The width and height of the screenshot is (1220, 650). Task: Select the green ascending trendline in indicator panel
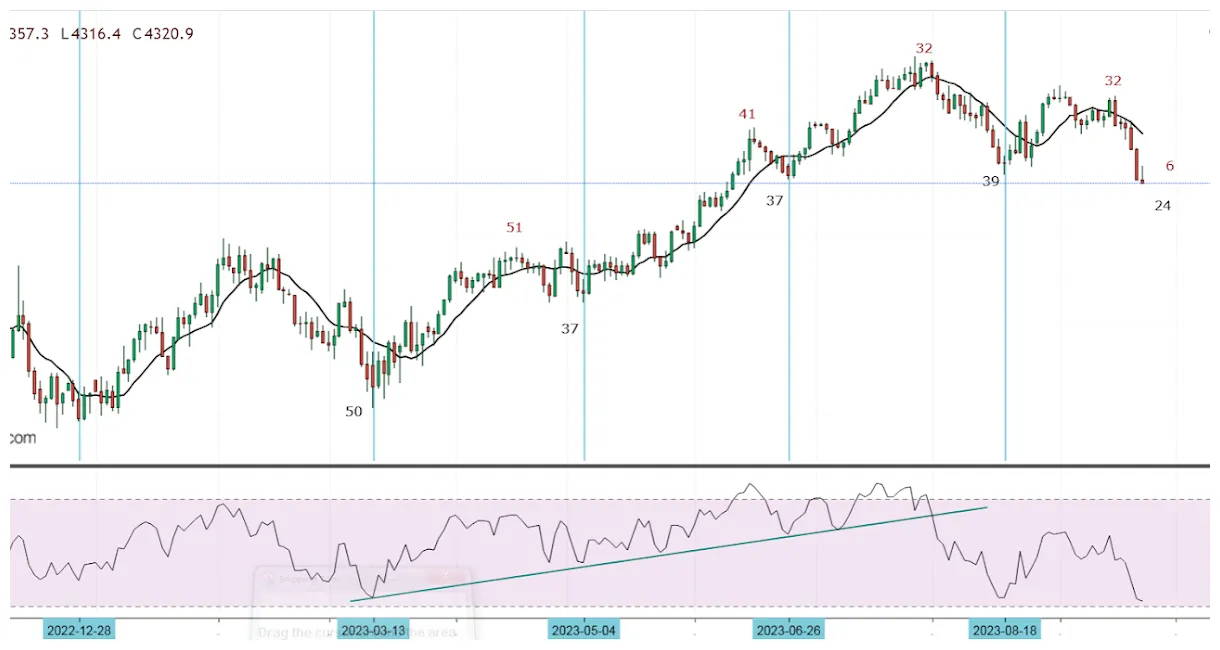670,556
